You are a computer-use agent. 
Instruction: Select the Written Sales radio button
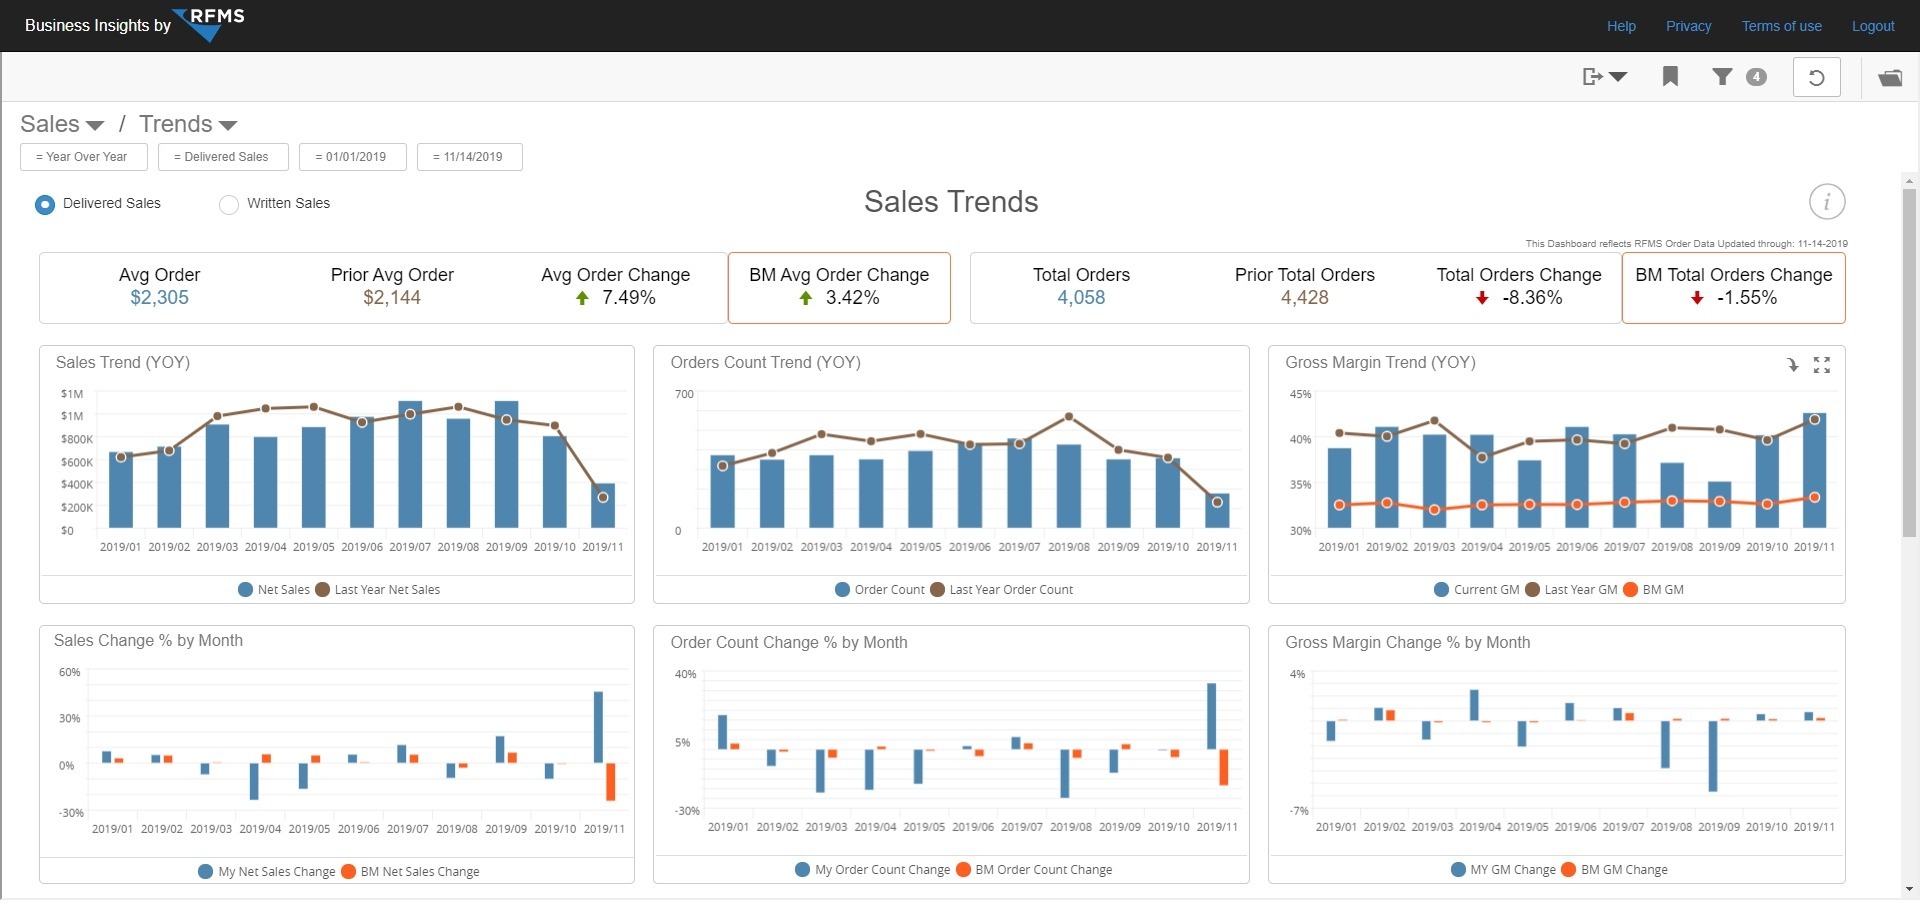(228, 204)
